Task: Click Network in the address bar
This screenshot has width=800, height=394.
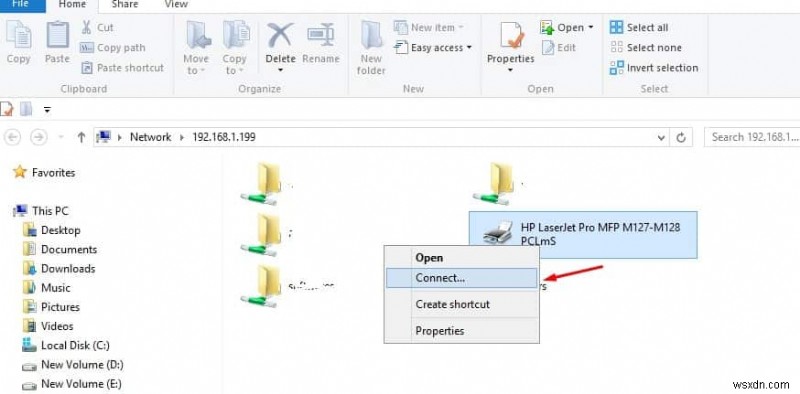Action: click(x=151, y=137)
